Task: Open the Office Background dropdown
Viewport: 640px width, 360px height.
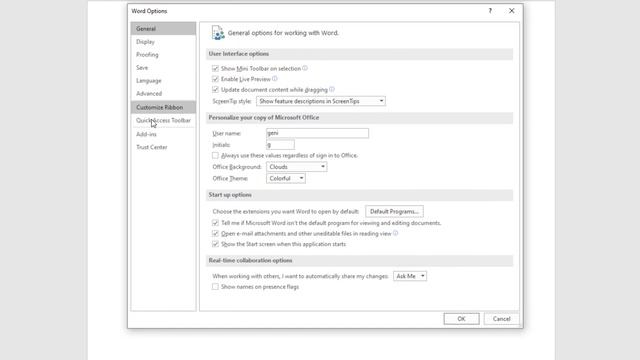Action: coord(297,167)
